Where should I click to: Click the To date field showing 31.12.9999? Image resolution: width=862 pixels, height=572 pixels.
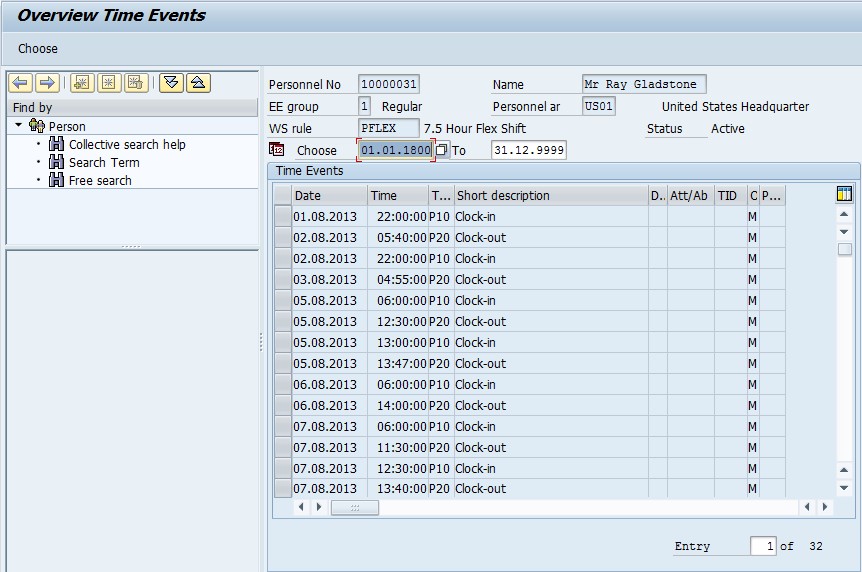(528, 150)
